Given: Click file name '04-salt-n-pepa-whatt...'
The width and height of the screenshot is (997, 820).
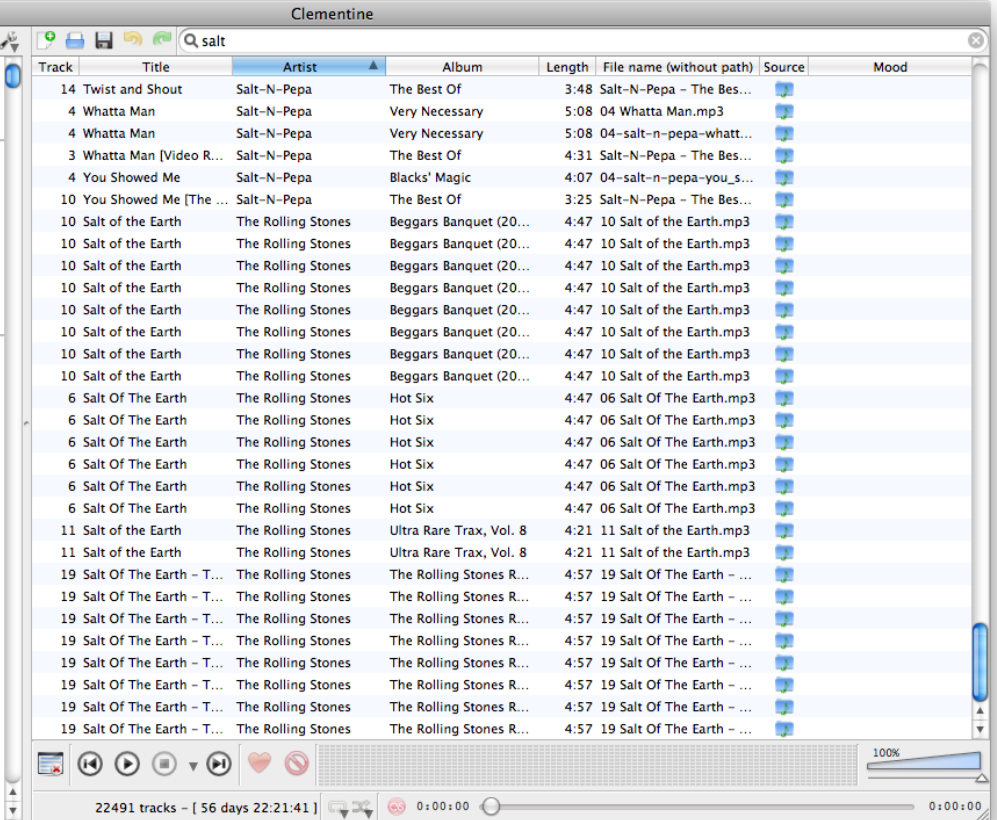Looking at the screenshot, I should (676, 133).
